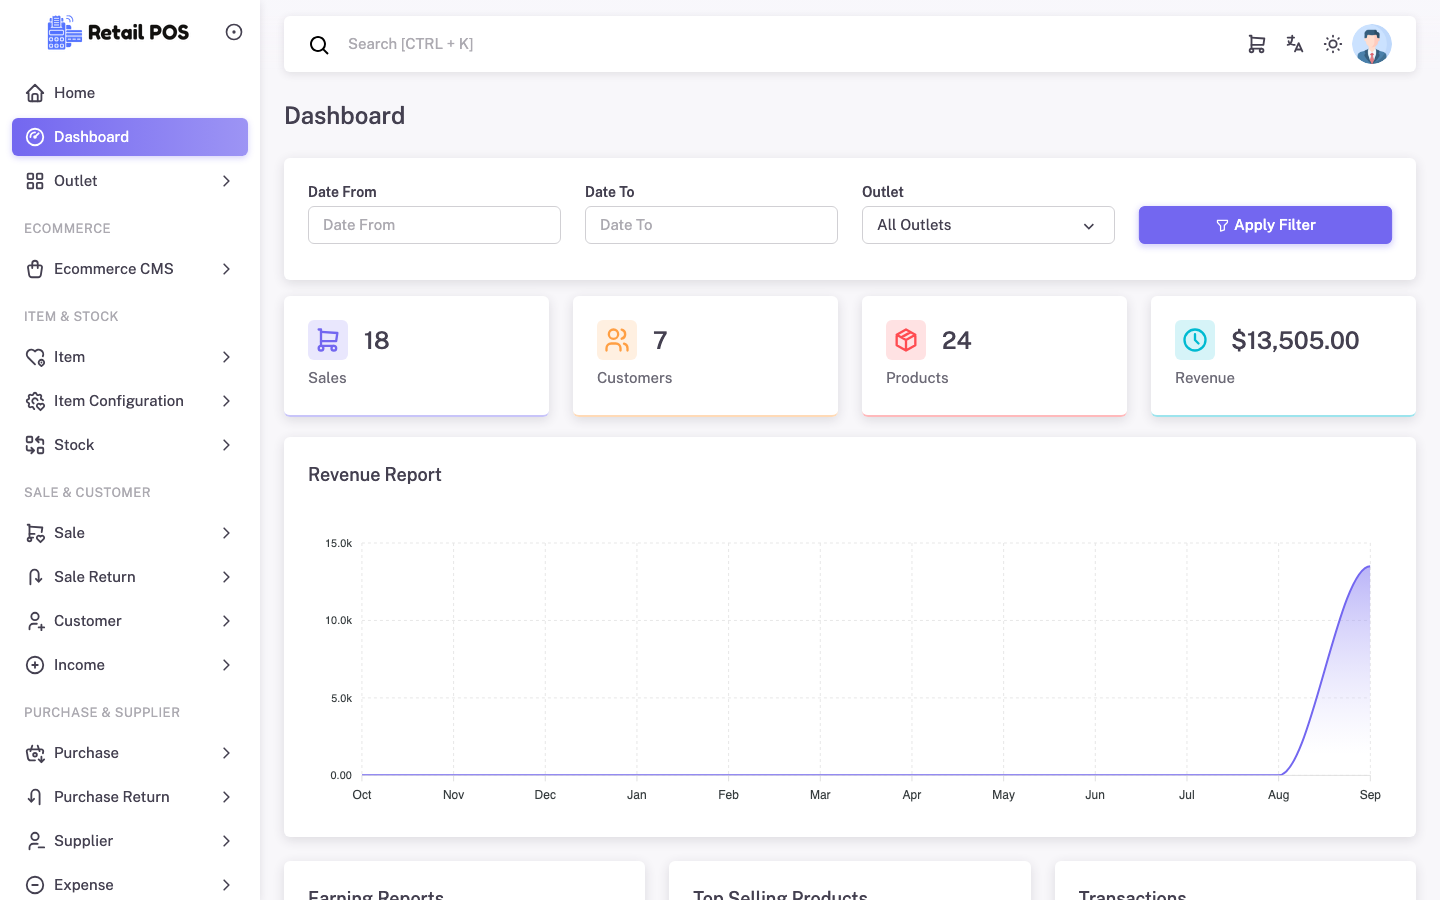Expand the Customer menu
The height and width of the screenshot is (900, 1440).
point(130,621)
